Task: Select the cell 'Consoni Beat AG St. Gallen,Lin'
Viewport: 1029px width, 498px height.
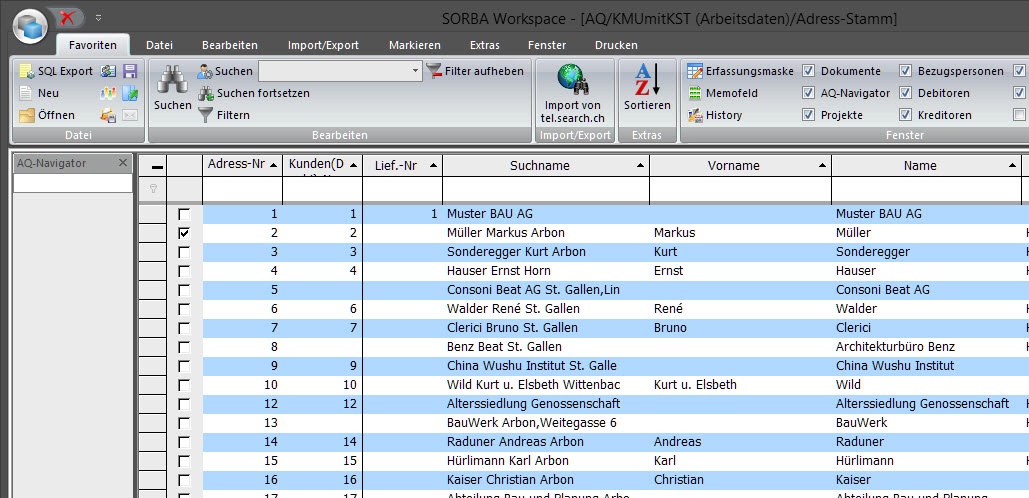Action: click(546, 290)
